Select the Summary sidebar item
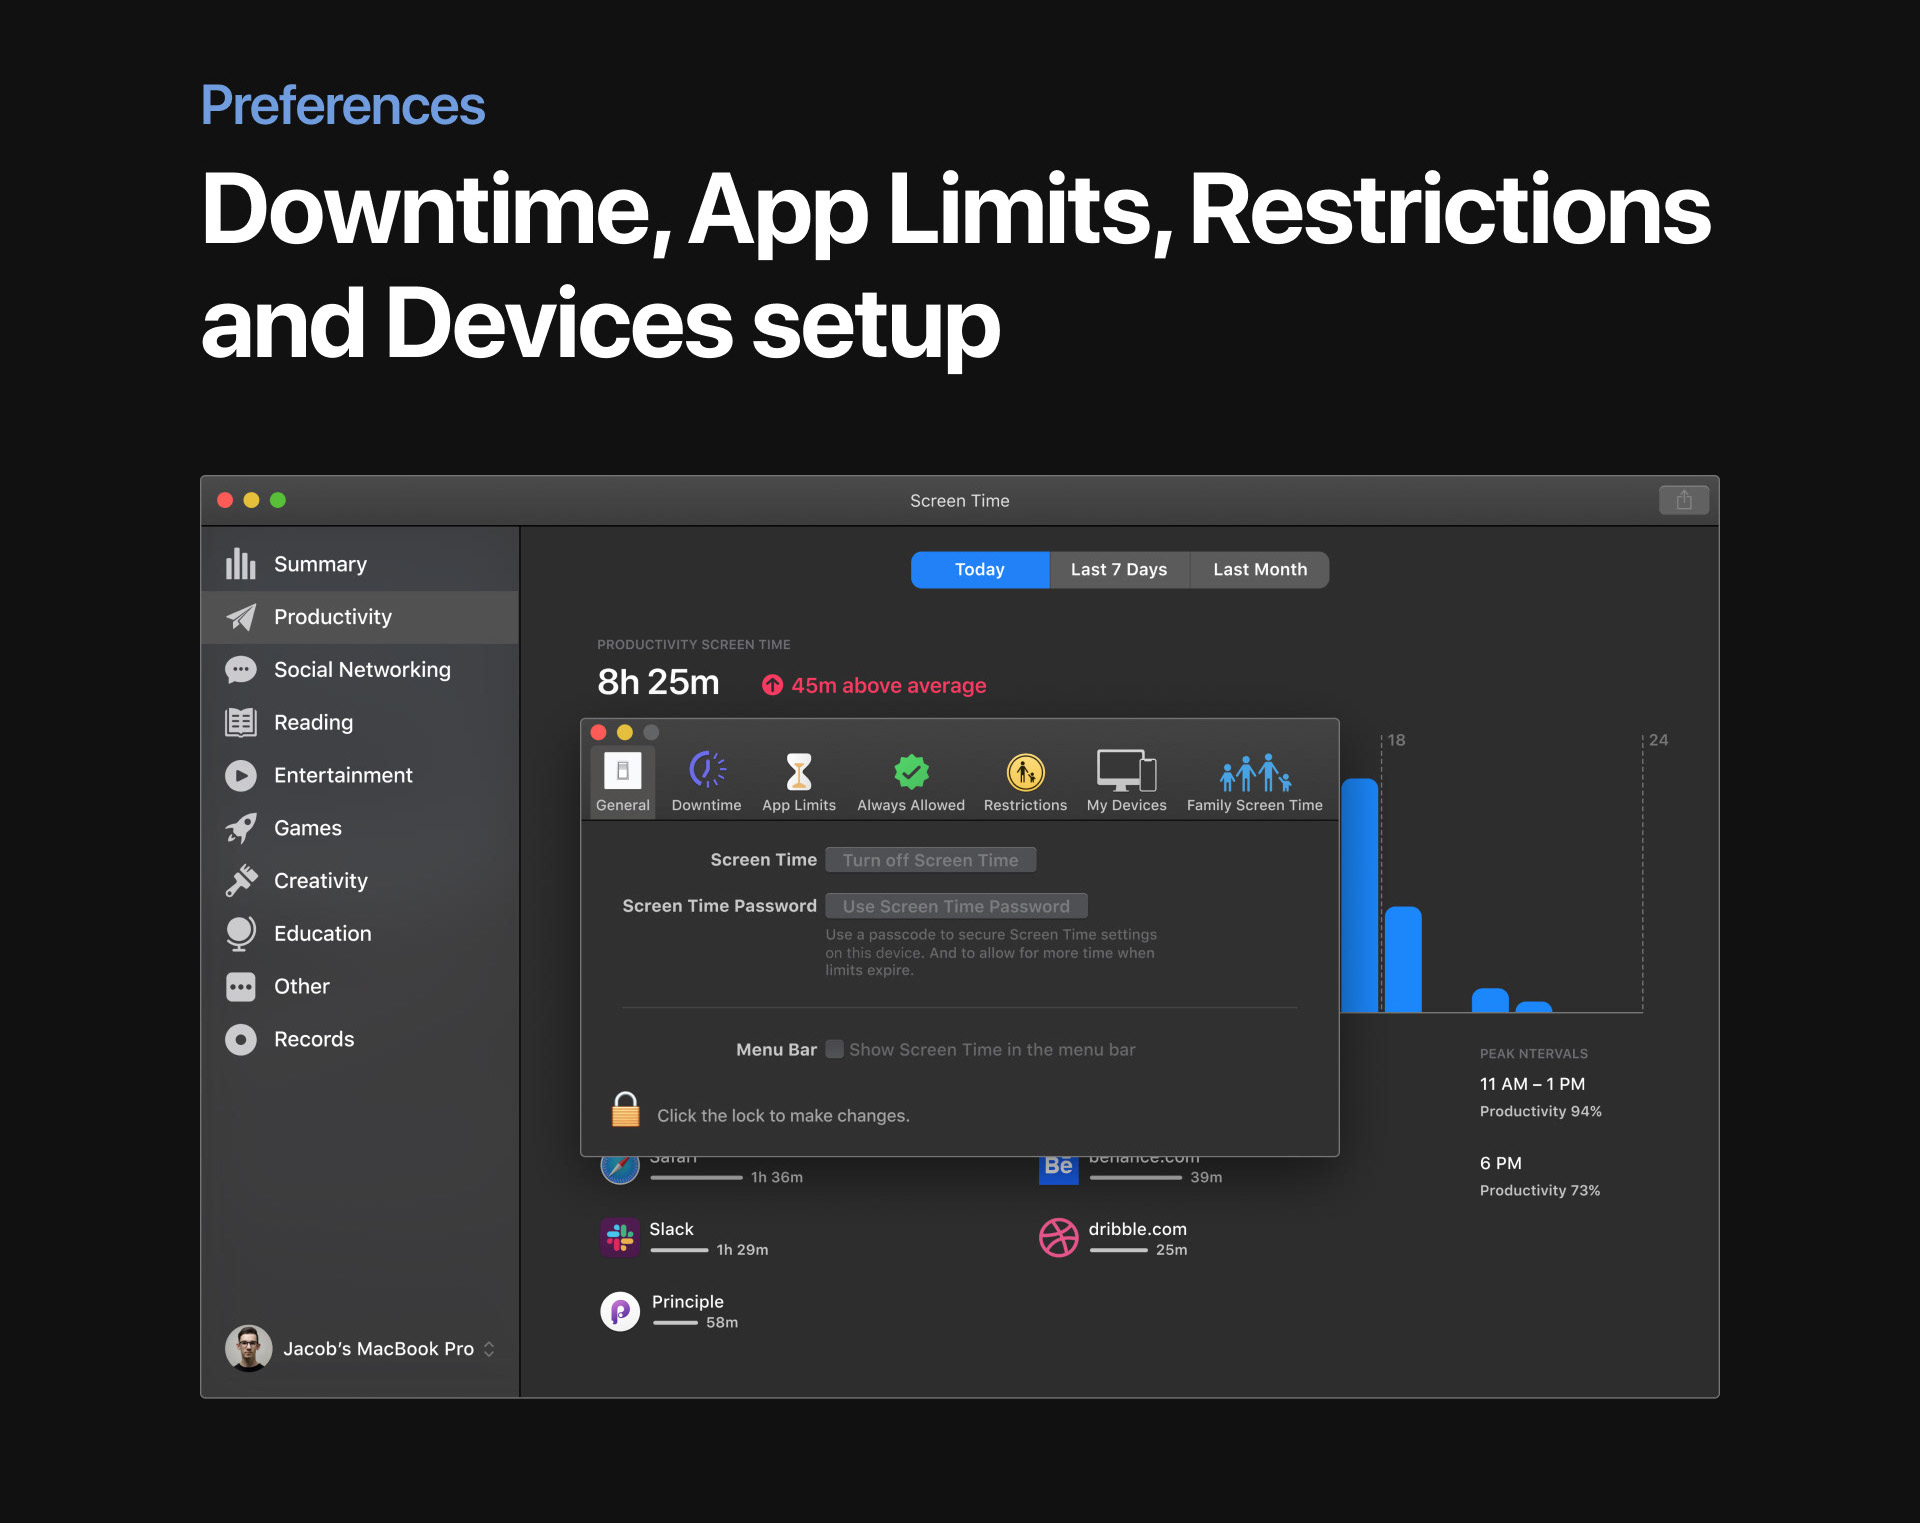 pos(320,564)
